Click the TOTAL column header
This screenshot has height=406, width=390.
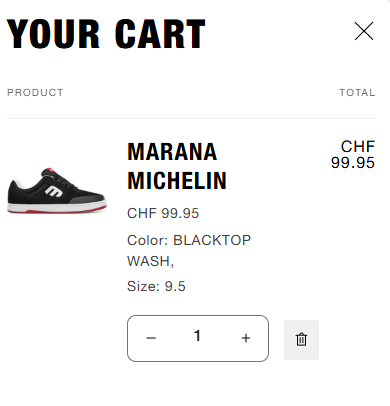[x=357, y=92]
